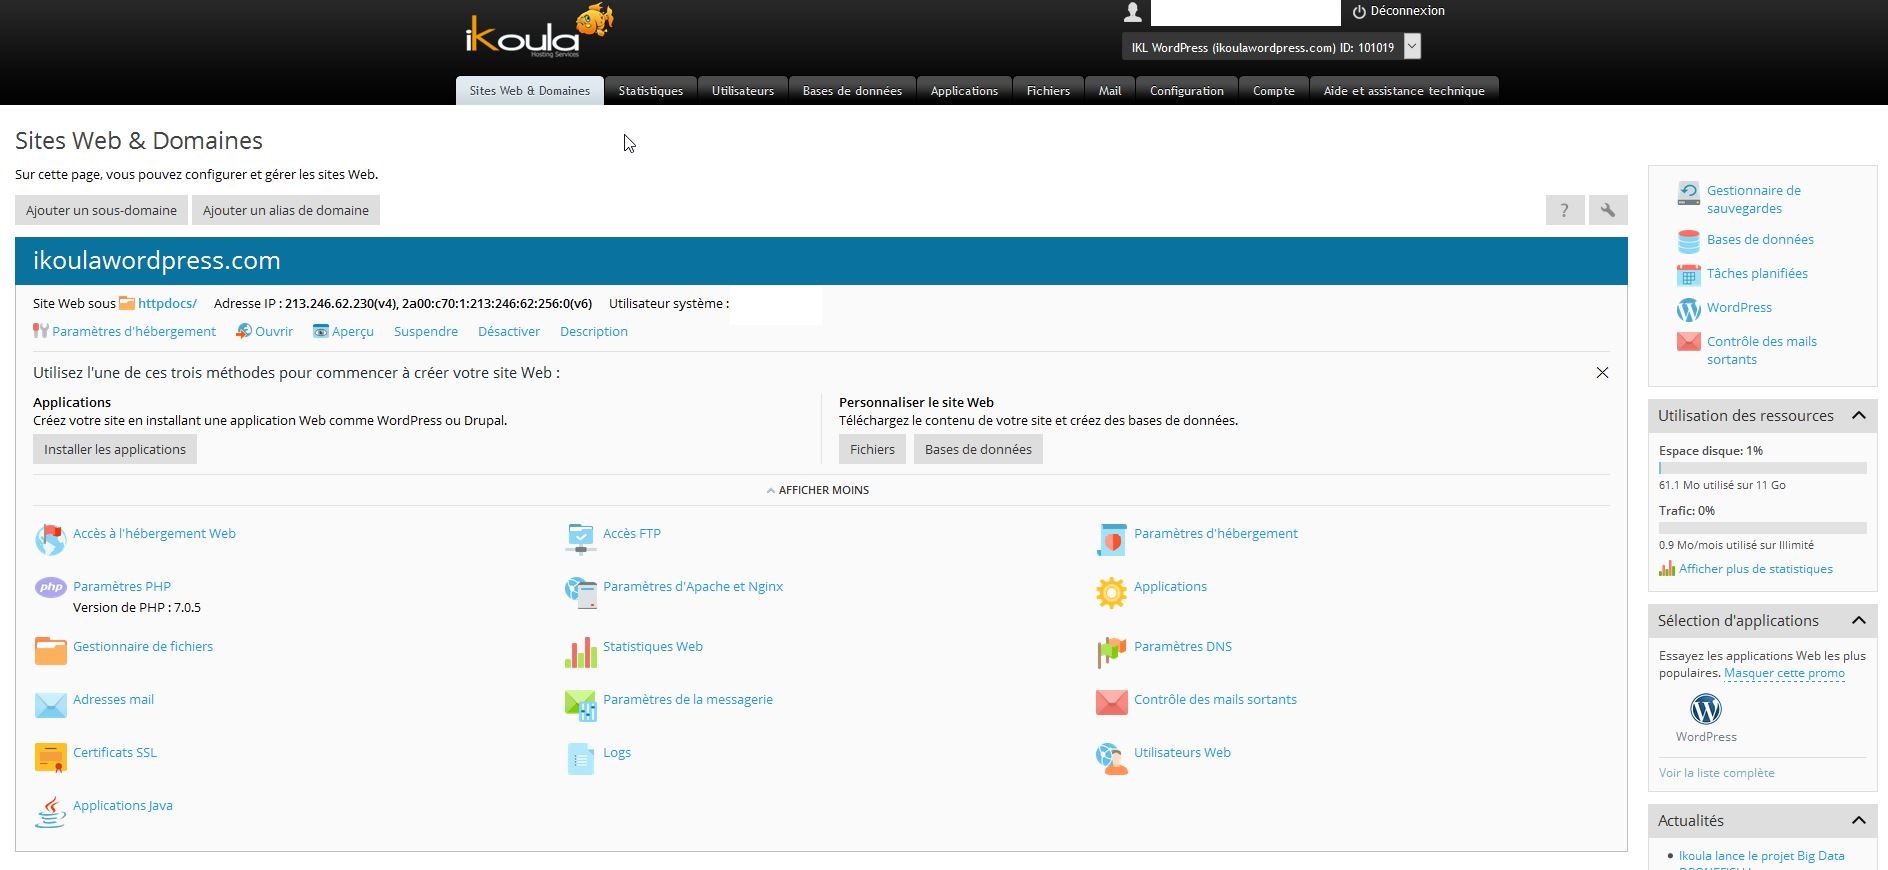Switch to the Statistiques tab

pyautogui.click(x=650, y=91)
